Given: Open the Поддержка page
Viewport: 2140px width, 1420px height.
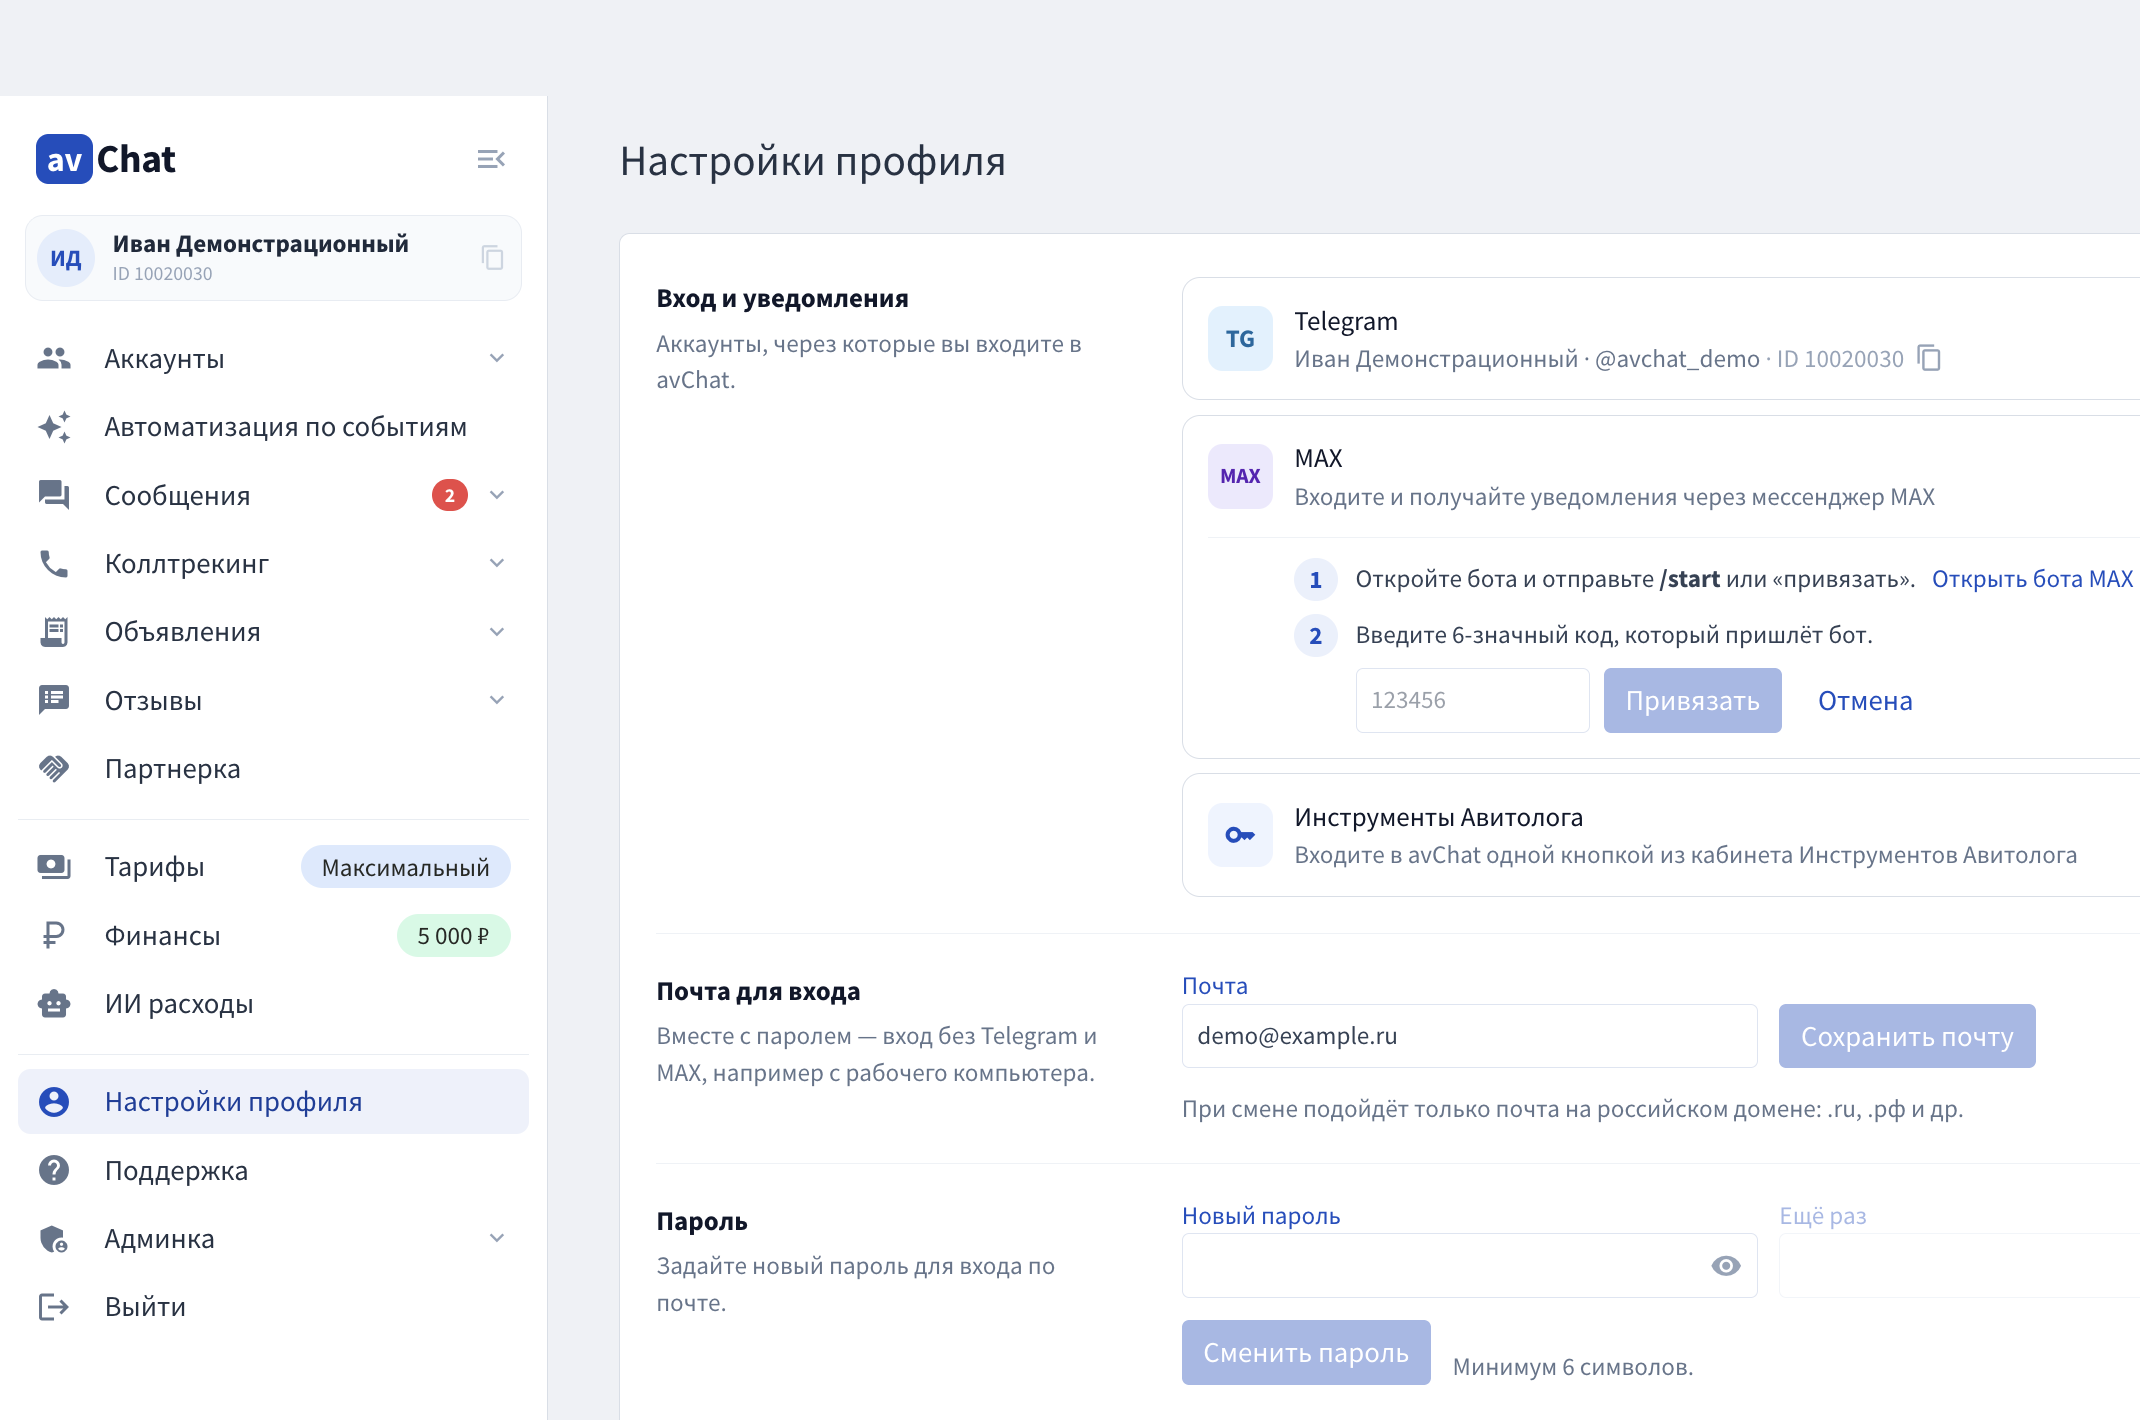Looking at the screenshot, I should (x=273, y=1170).
